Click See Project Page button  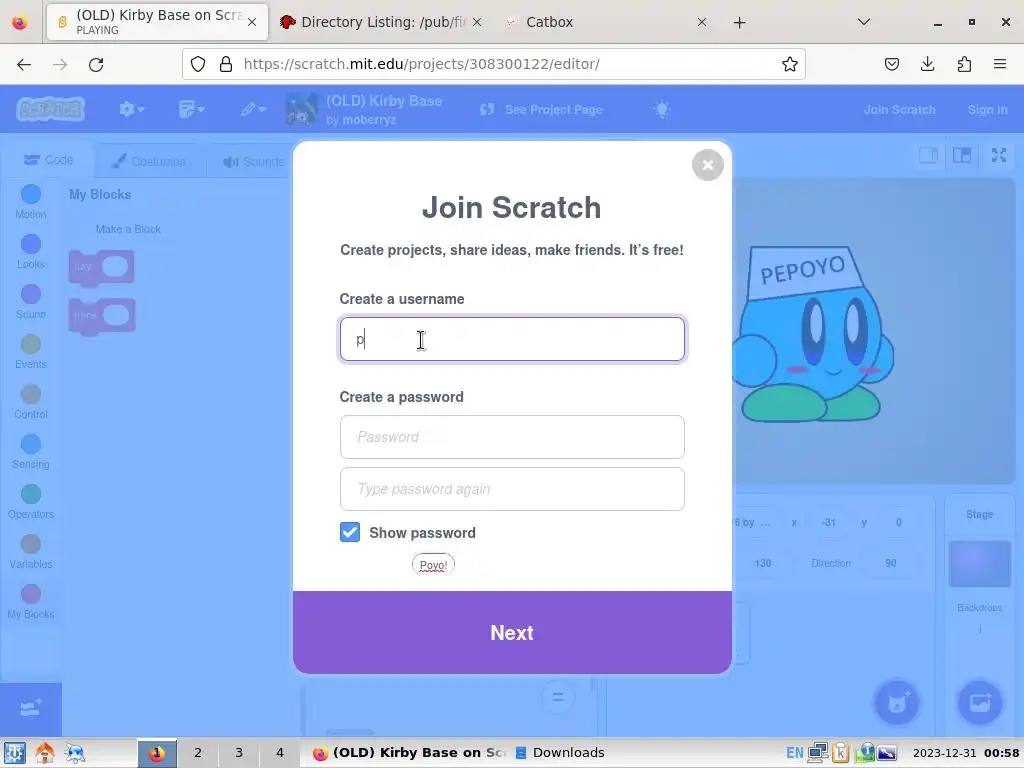(x=541, y=109)
